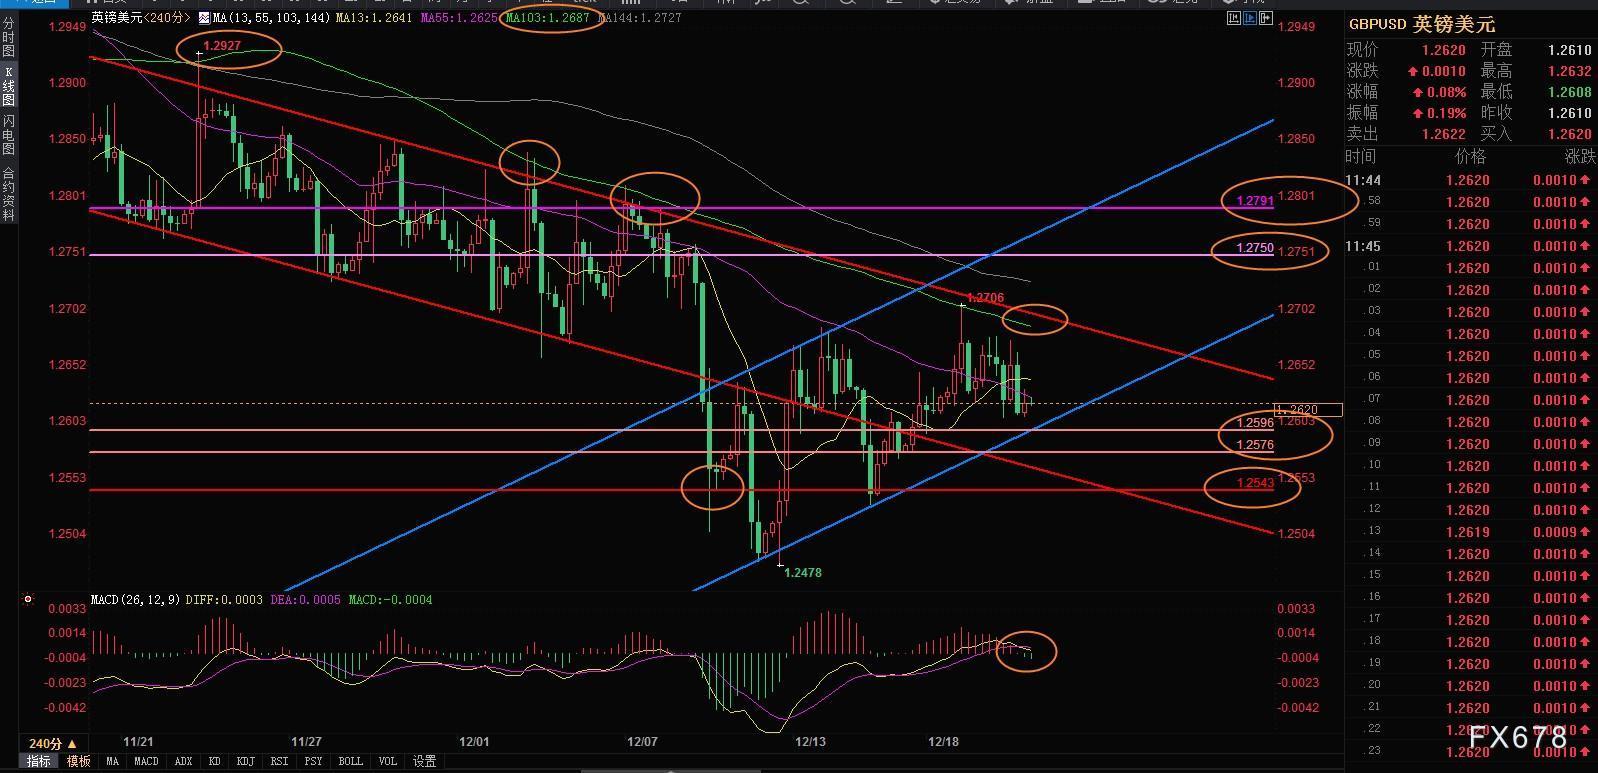Click the 11/27 date on time axis

306,742
